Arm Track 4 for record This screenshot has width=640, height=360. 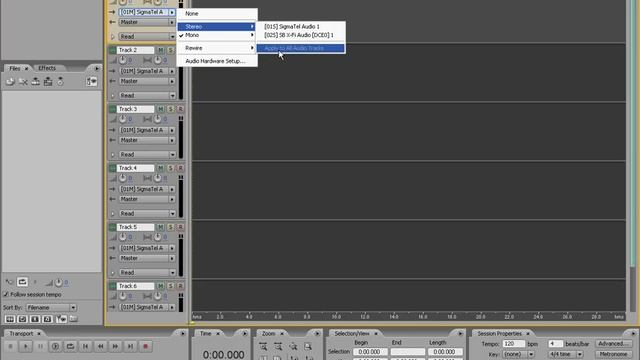180,168
